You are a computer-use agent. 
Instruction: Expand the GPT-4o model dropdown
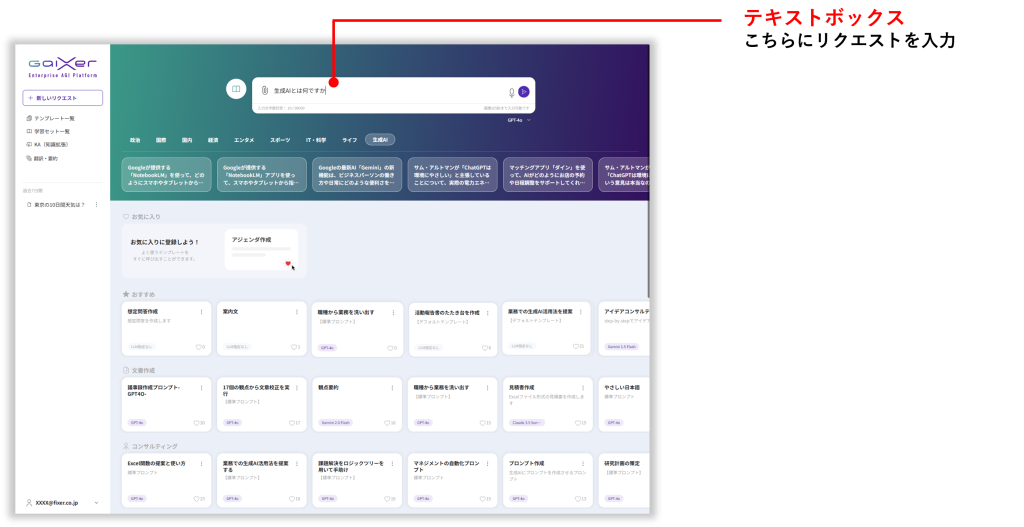coord(519,120)
